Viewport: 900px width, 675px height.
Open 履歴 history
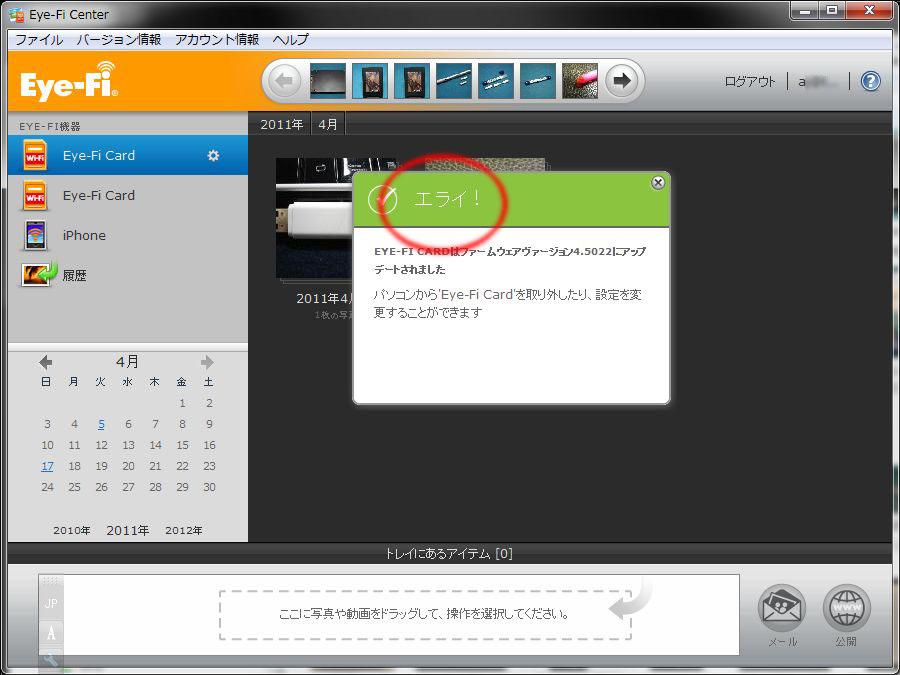(x=128, y=276)
